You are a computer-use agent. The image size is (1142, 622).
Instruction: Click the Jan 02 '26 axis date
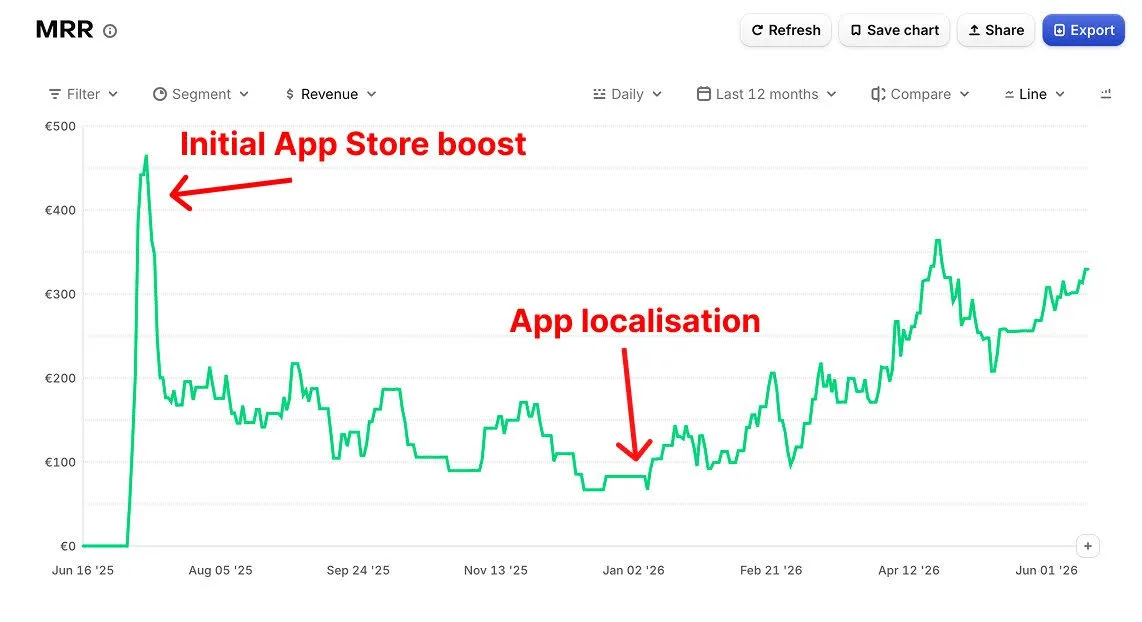coord(634,570)
